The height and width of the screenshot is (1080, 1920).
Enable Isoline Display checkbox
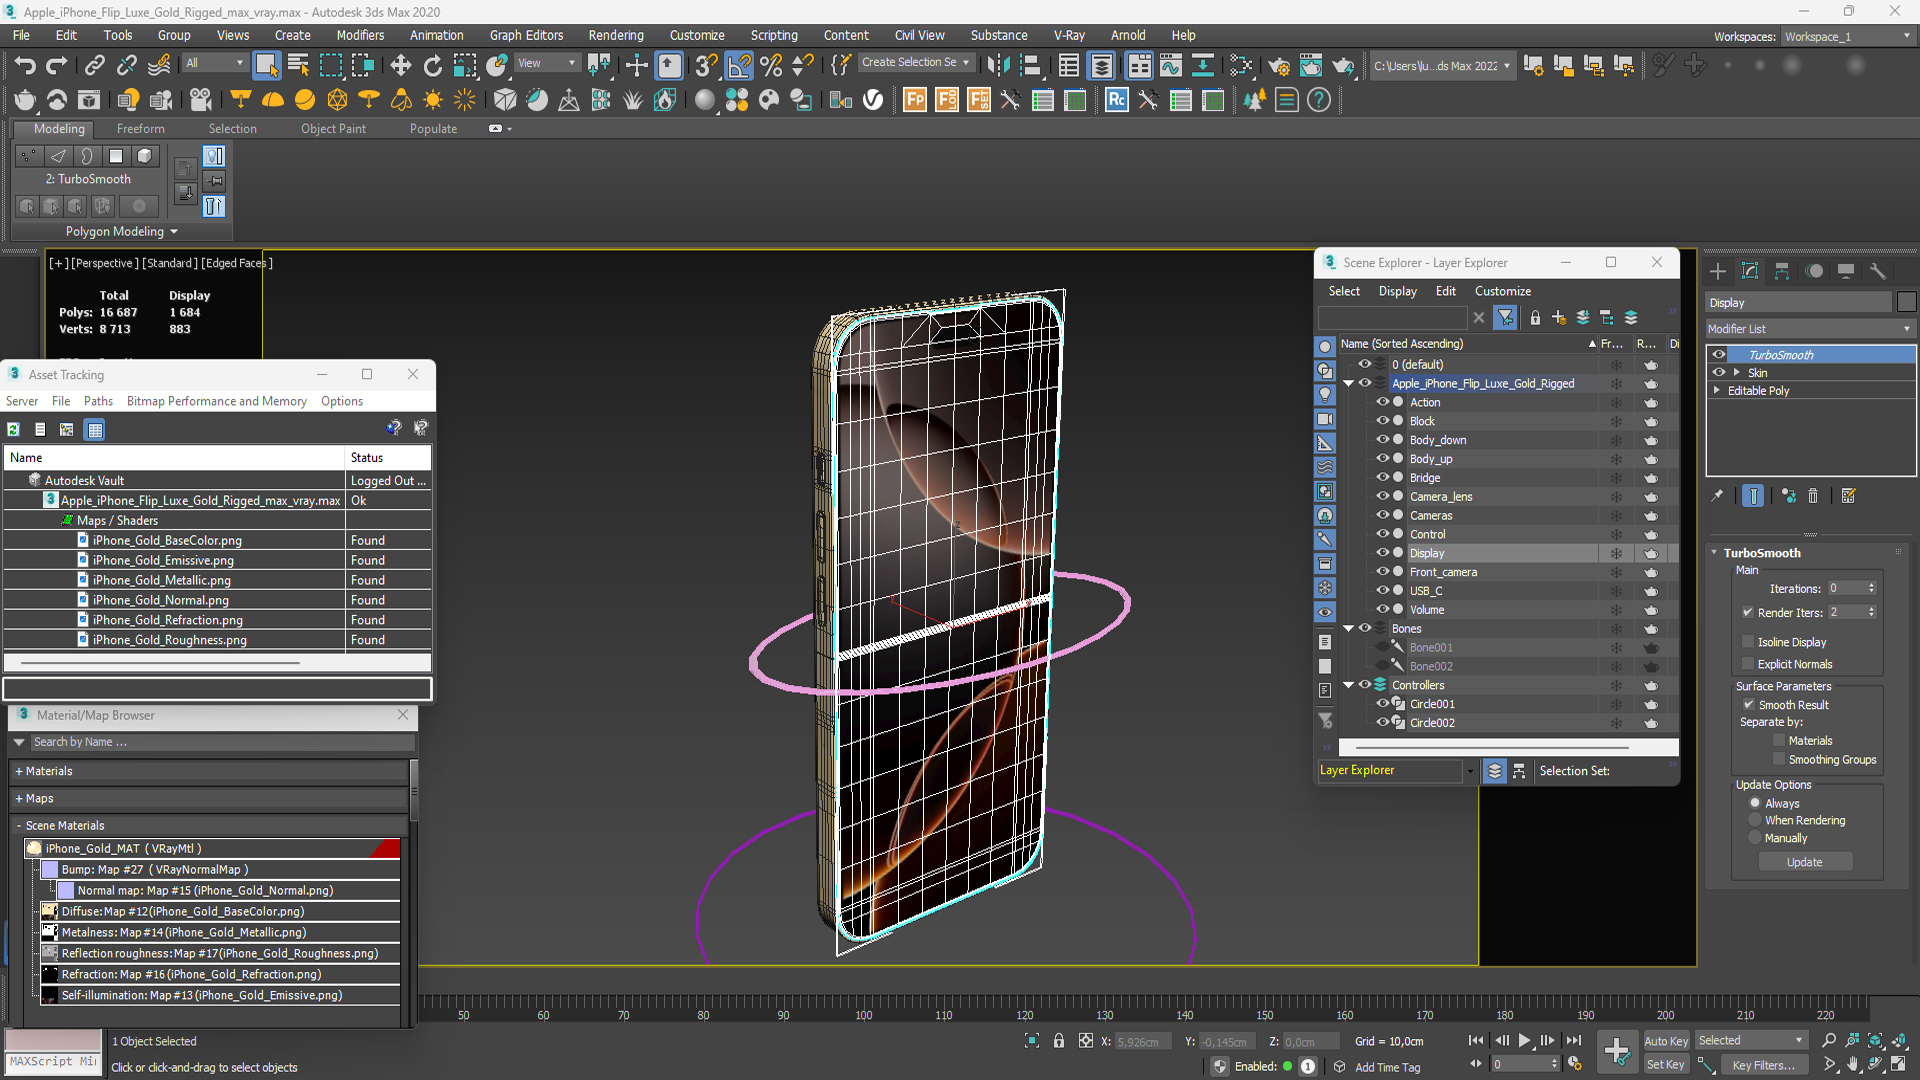1748,642
